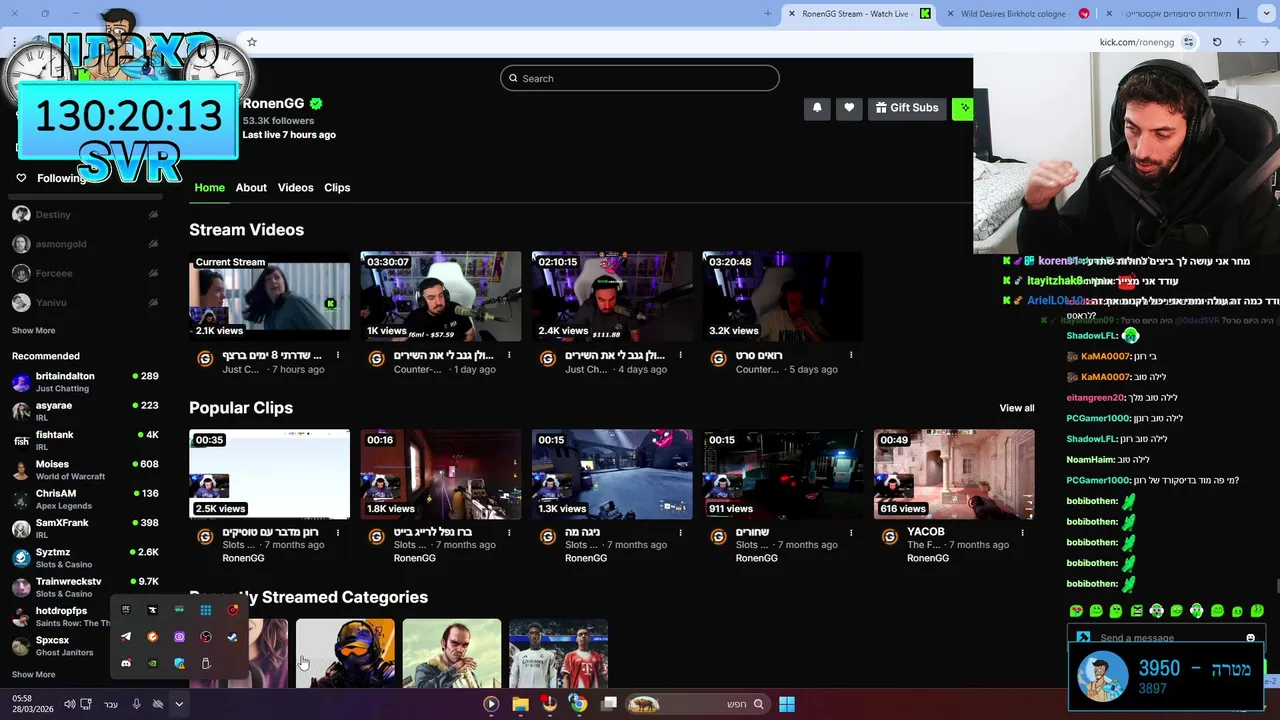Open options menu for the Current Stream video
The width and height of the screenshot is (1280, 720).
(338, 355)
